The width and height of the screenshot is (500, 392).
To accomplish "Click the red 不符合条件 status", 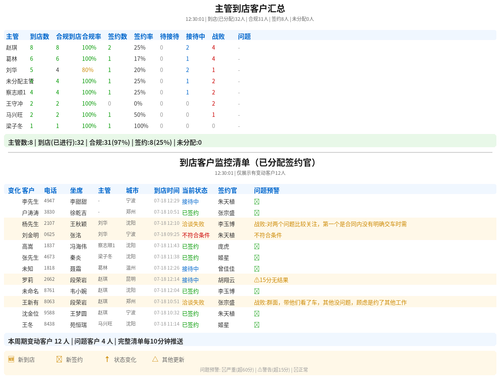I will [196, 235].
